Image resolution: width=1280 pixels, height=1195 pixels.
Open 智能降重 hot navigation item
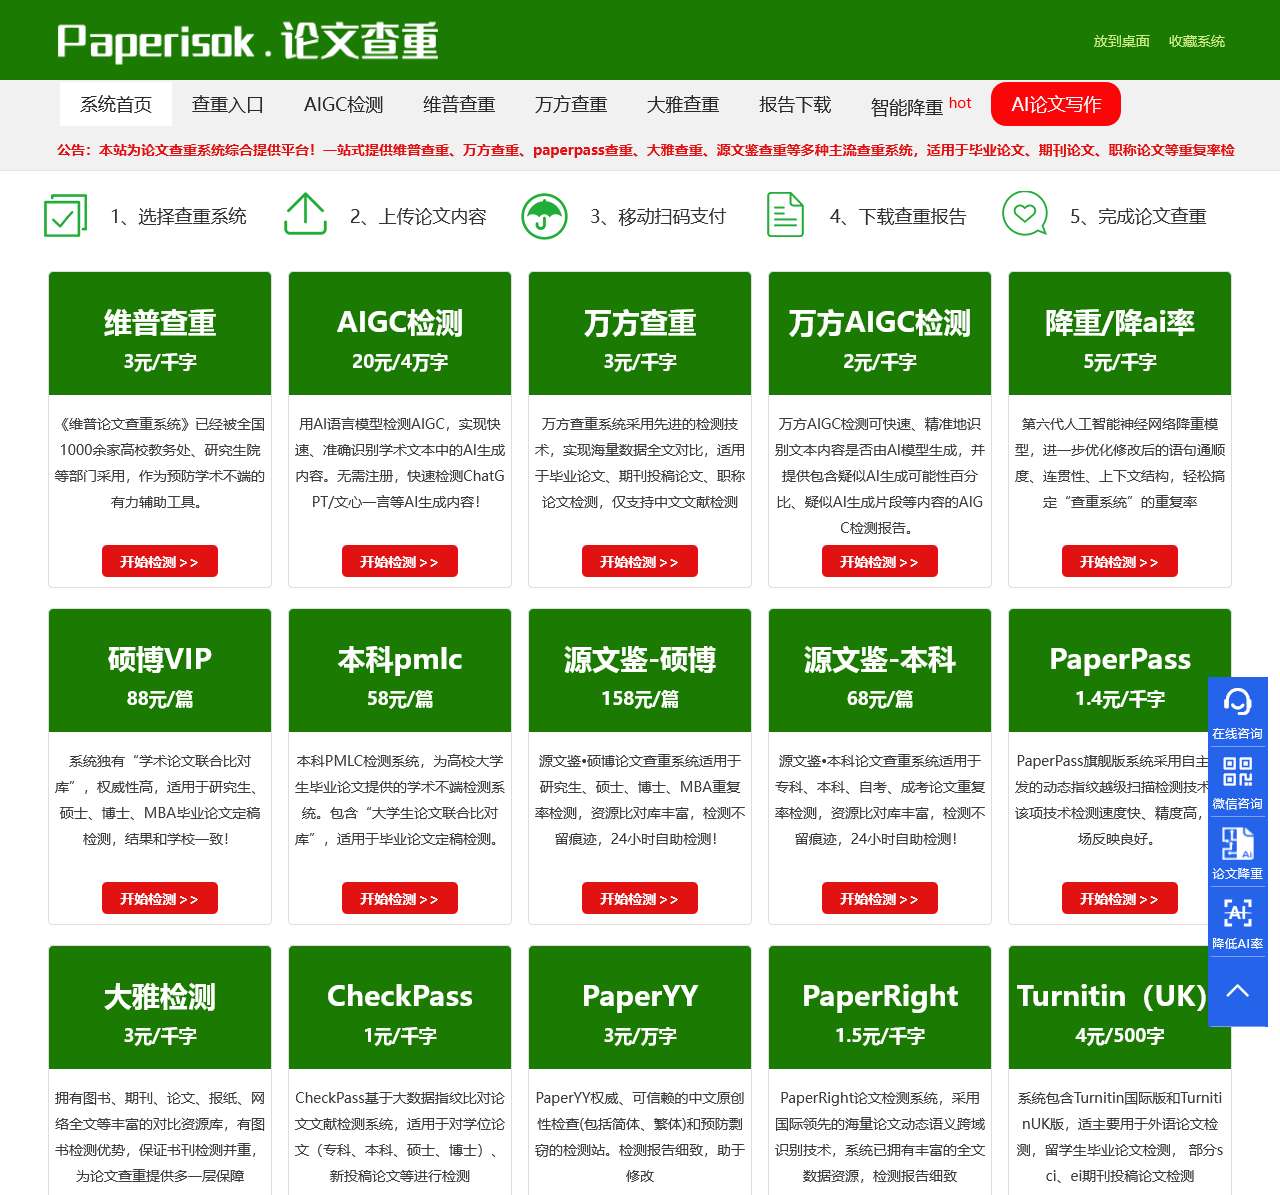click(921, 105)
